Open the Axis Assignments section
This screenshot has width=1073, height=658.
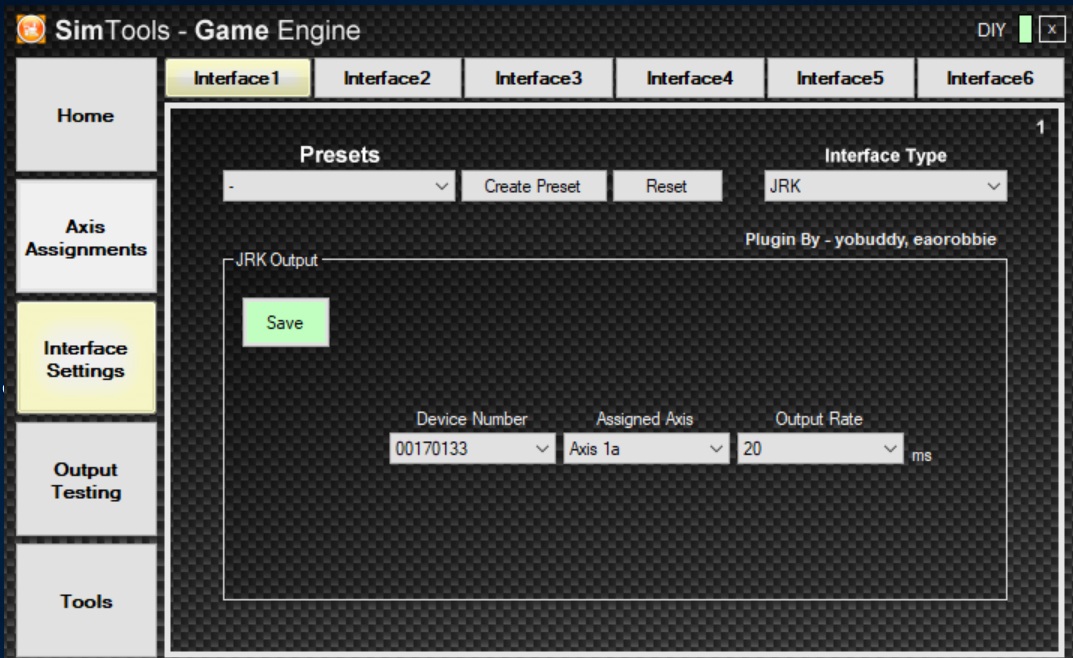(86, 237)
